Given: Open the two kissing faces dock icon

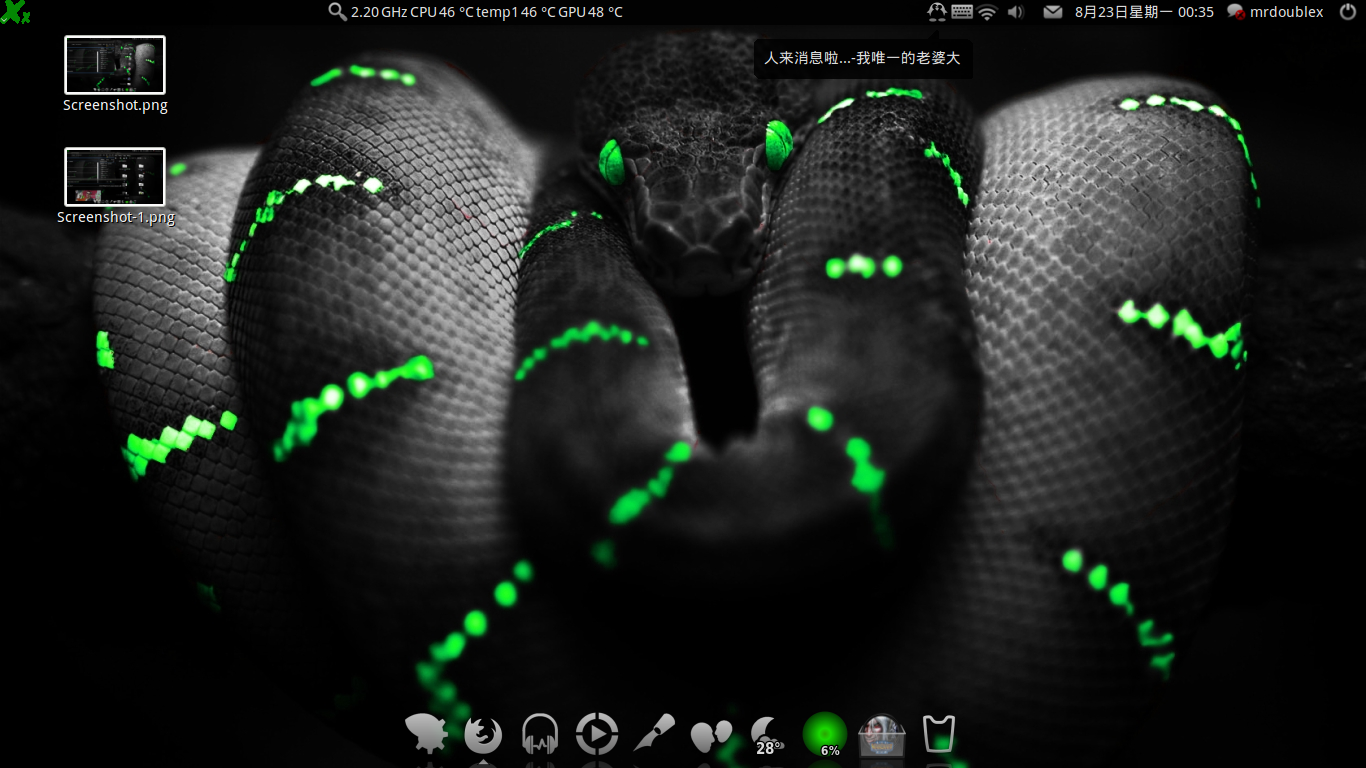Looking at the screenshot, I should coord(711,736).
